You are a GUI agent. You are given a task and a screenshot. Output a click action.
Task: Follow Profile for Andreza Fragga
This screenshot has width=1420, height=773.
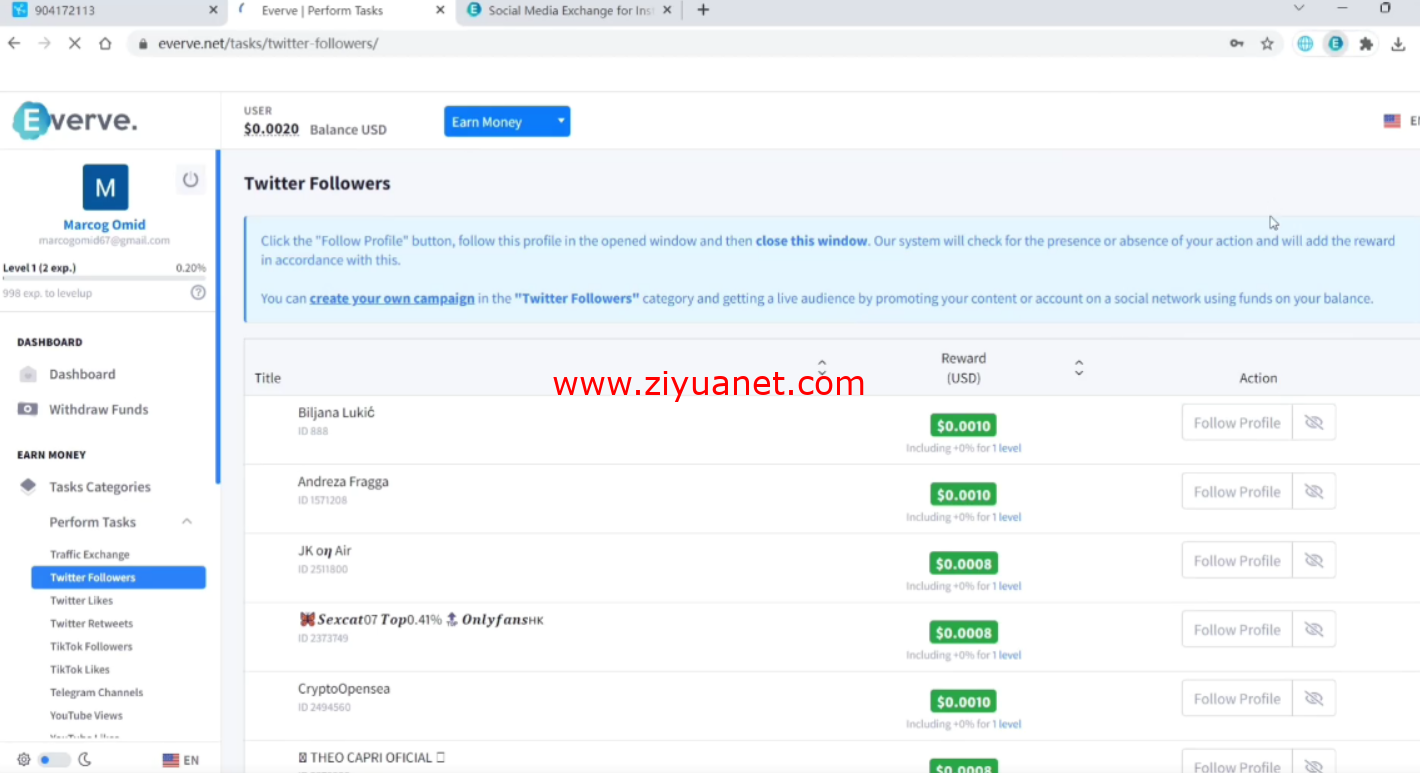pyautogui.click(x=1237, y=492)
